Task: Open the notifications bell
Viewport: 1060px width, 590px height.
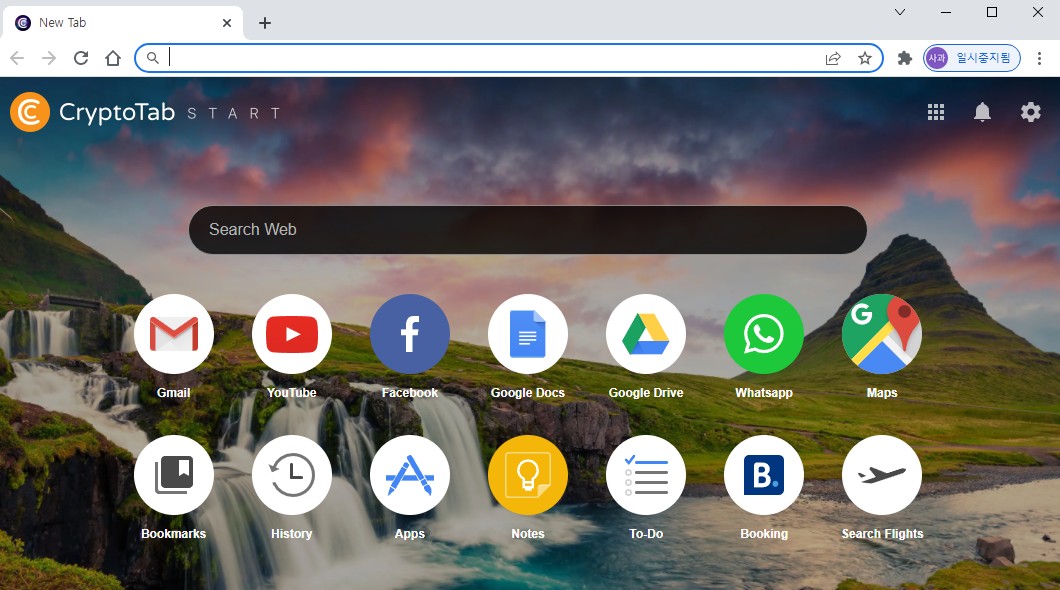Action: 982,112
